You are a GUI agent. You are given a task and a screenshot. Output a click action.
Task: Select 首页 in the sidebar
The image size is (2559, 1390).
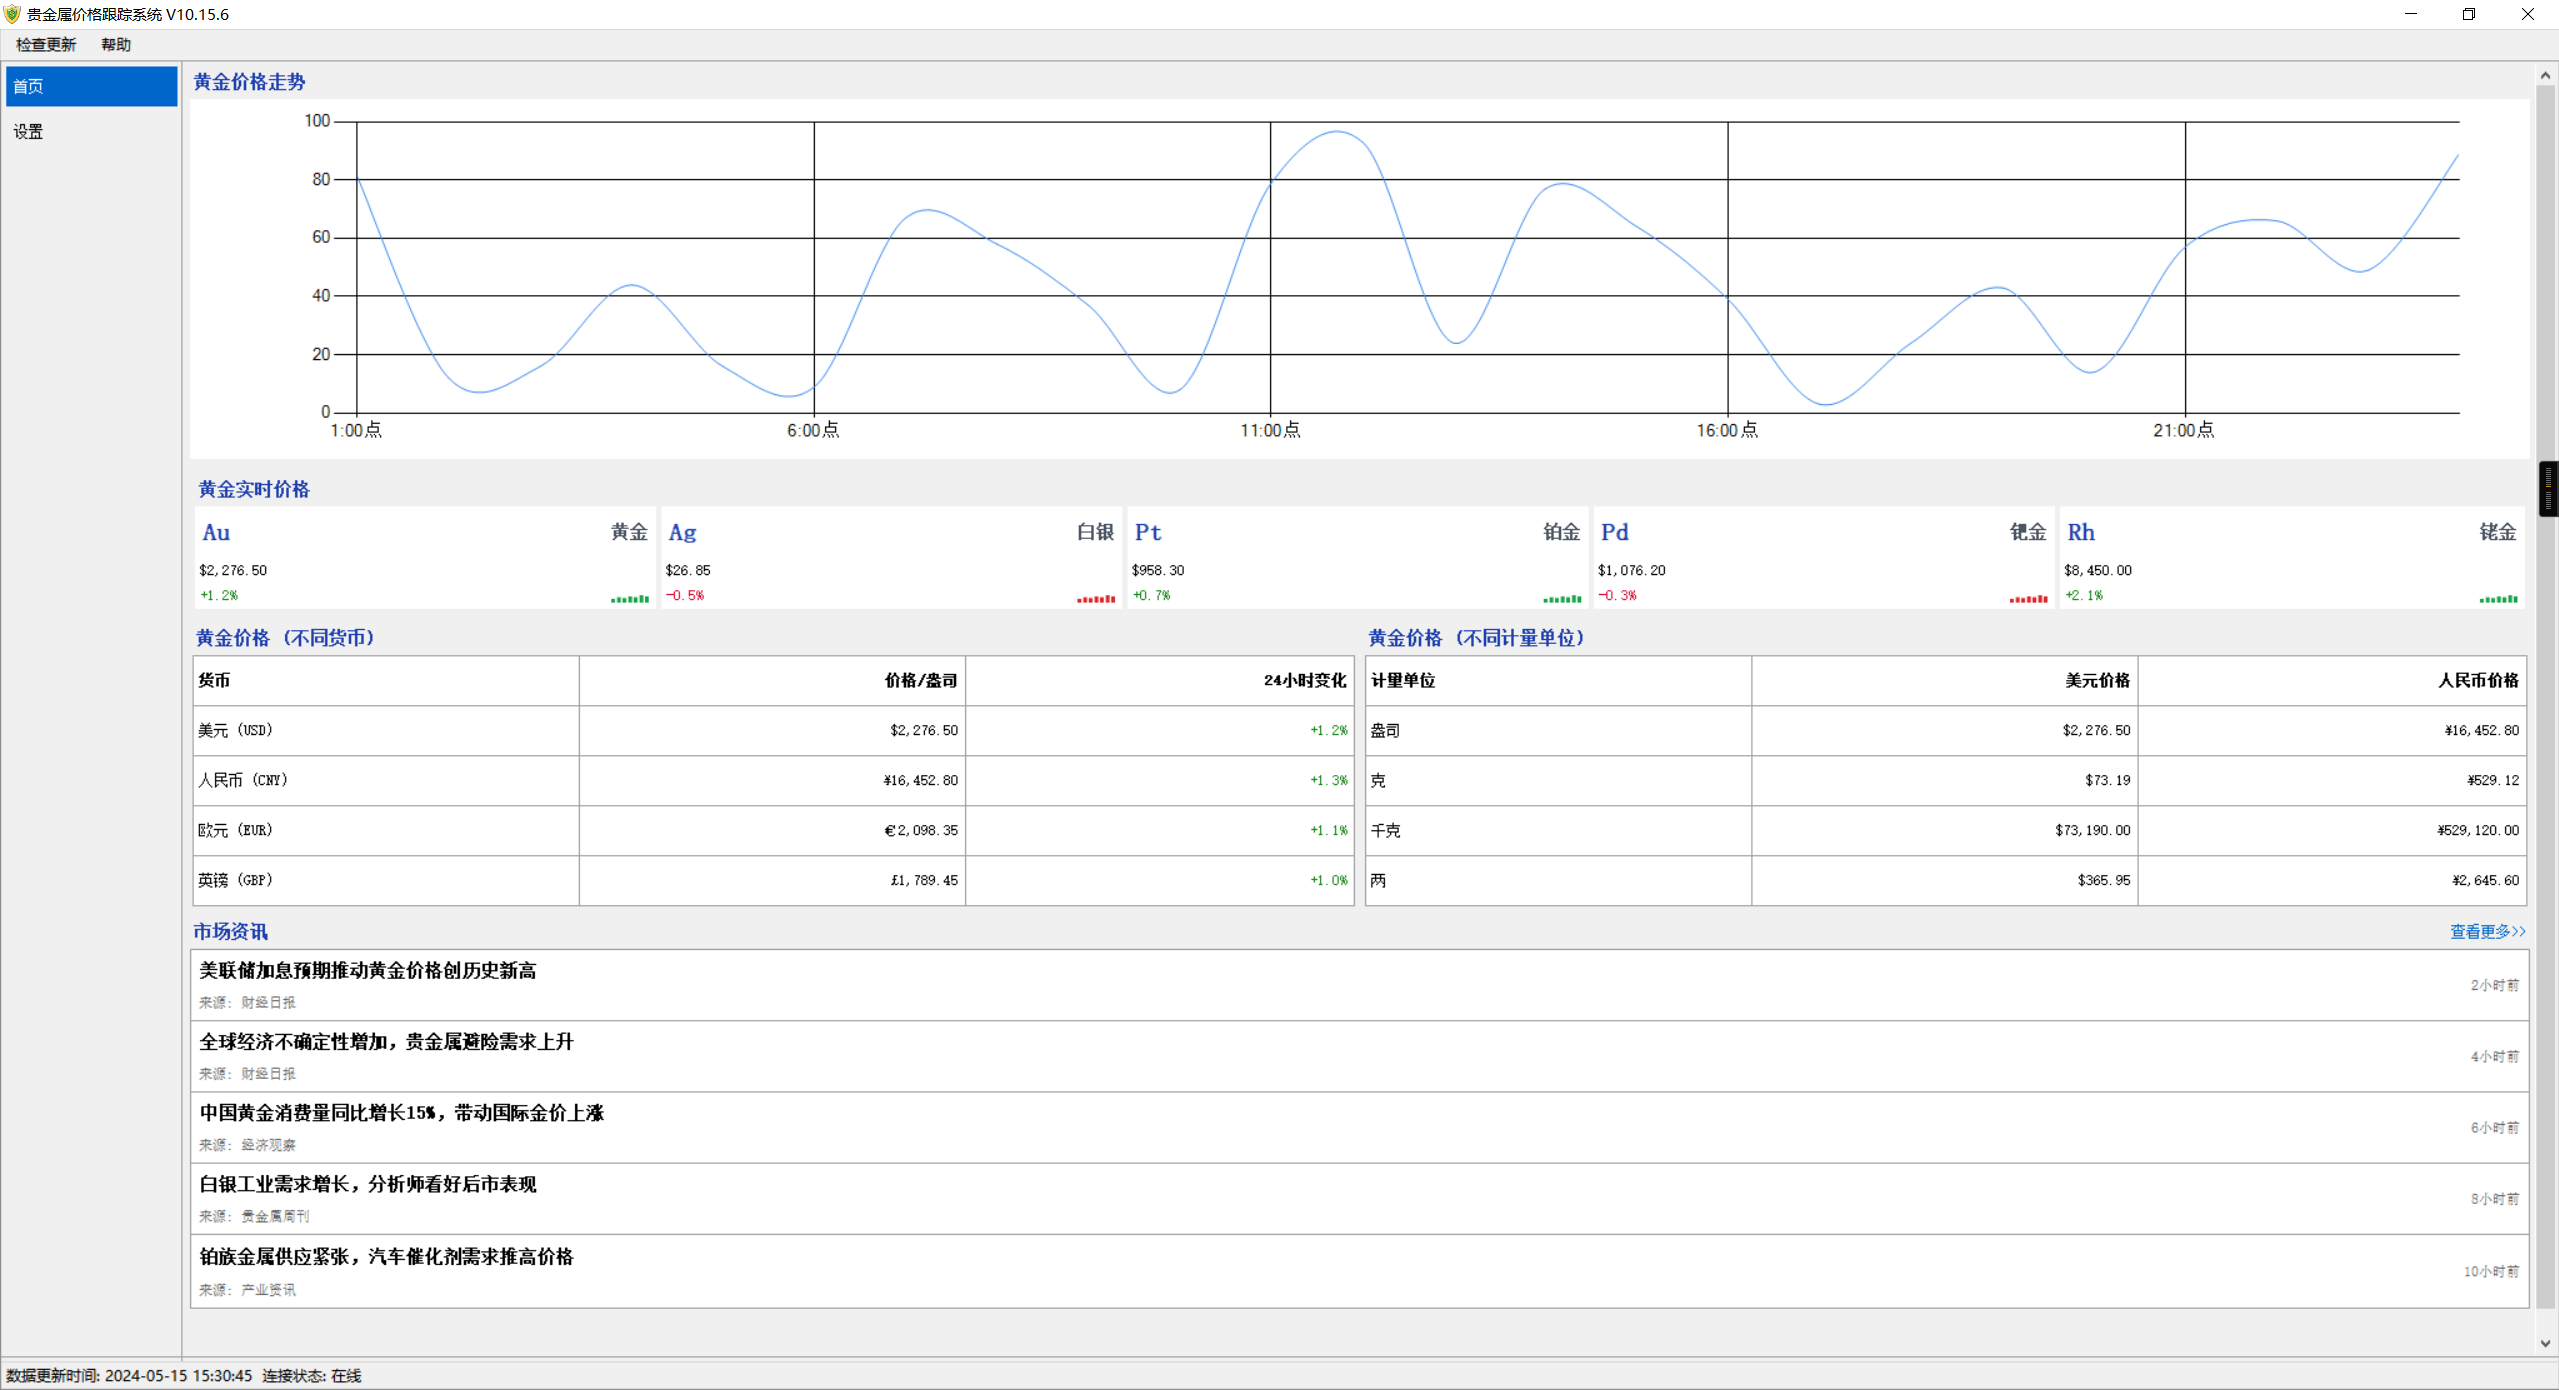point(91,86)
